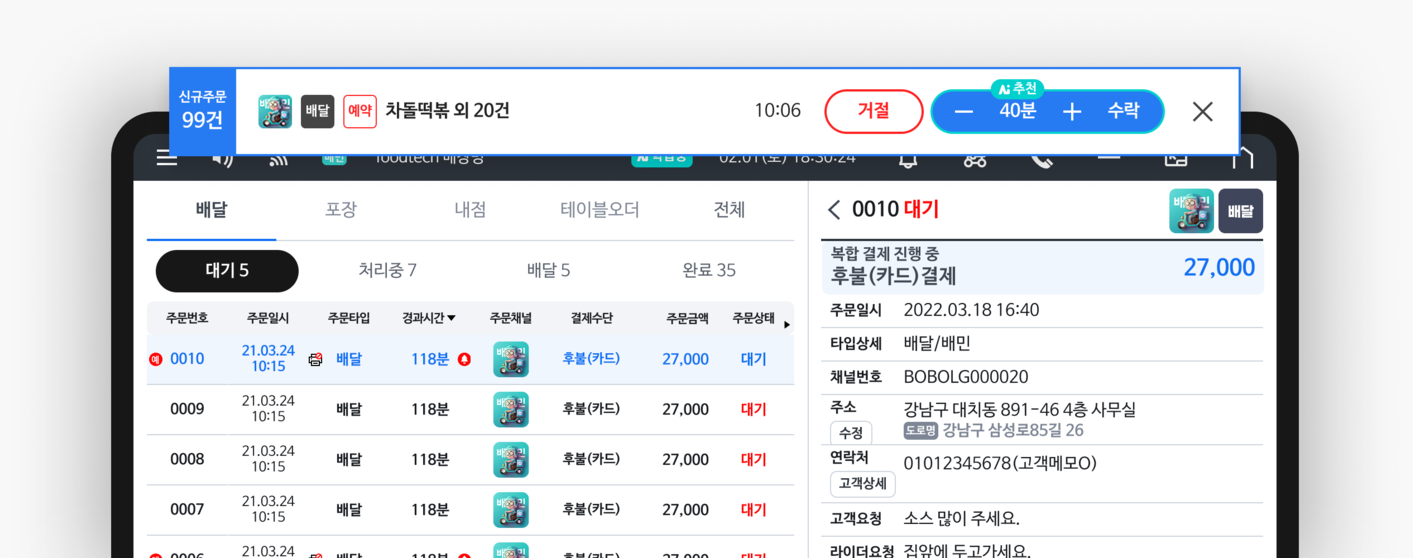Image resolution: width=1413 pixels, height=558 pixels.
Task: Switch to the 내점 tab
Action: (470, 210)
